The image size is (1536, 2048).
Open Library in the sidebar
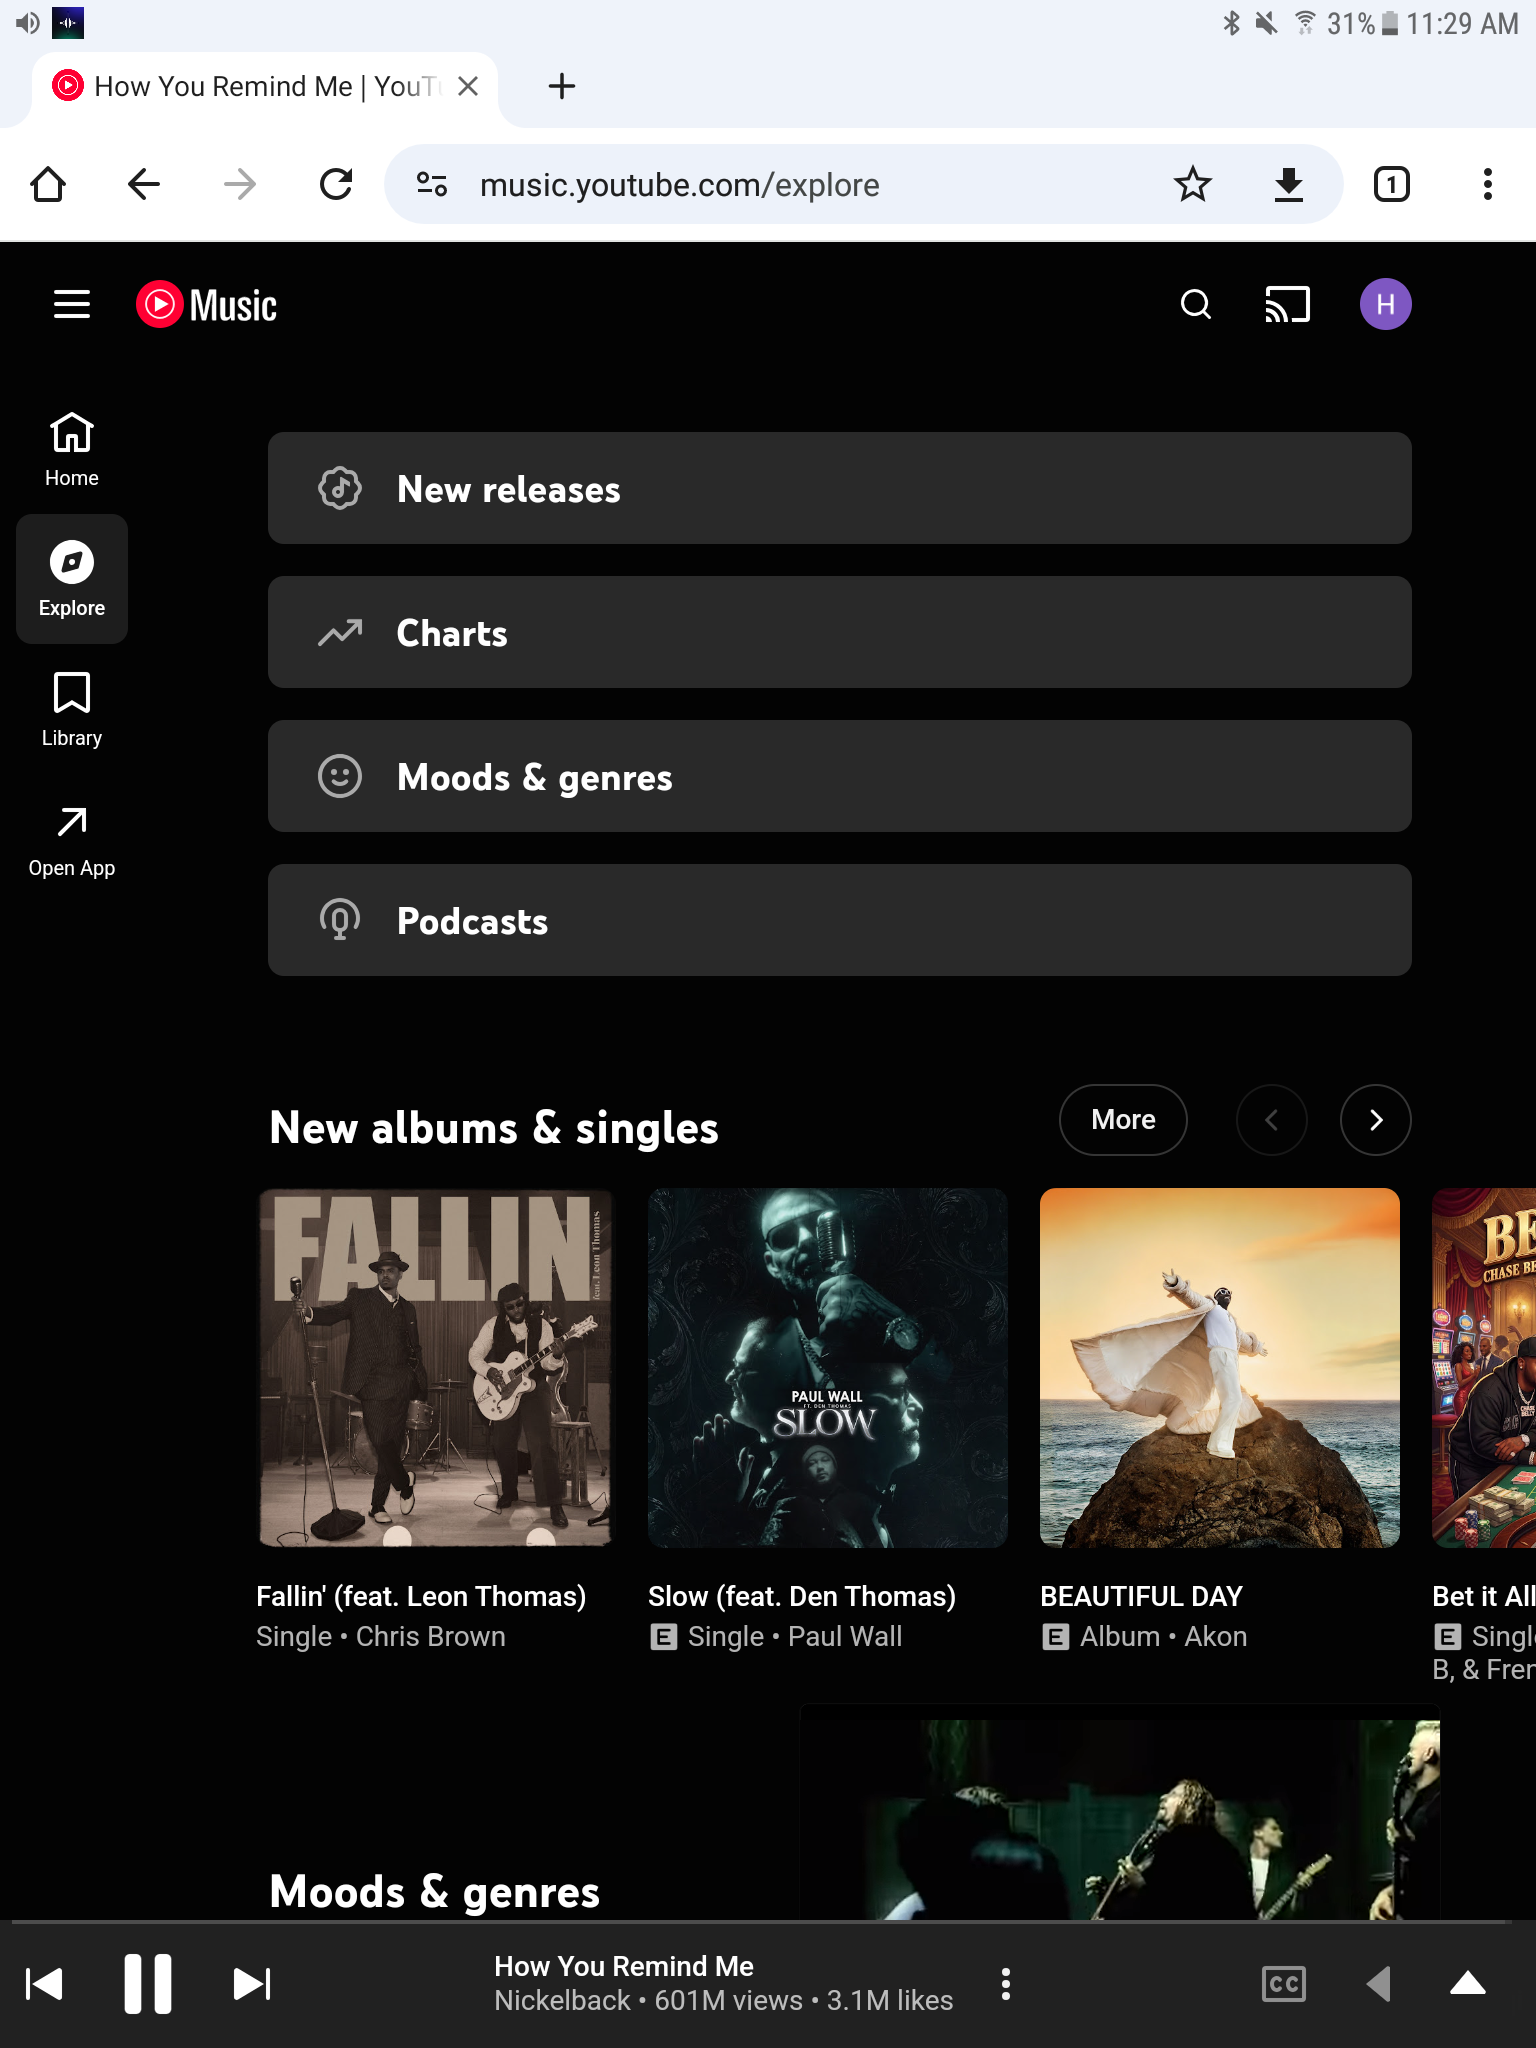[72, 709]
